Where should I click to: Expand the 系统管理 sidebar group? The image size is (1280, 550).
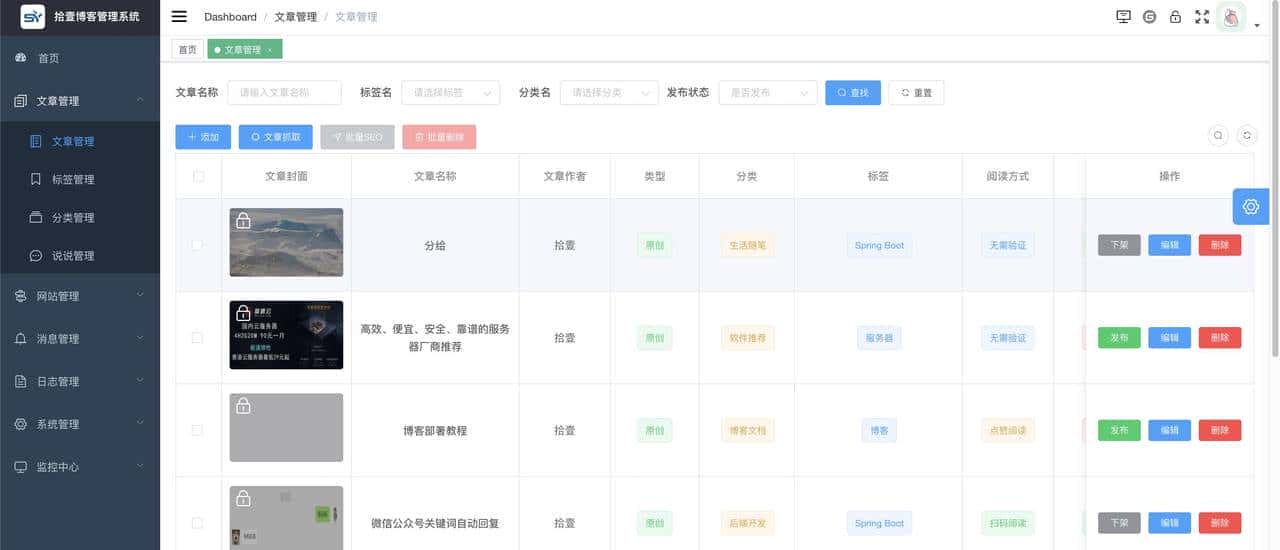click(x=80, y=424)
